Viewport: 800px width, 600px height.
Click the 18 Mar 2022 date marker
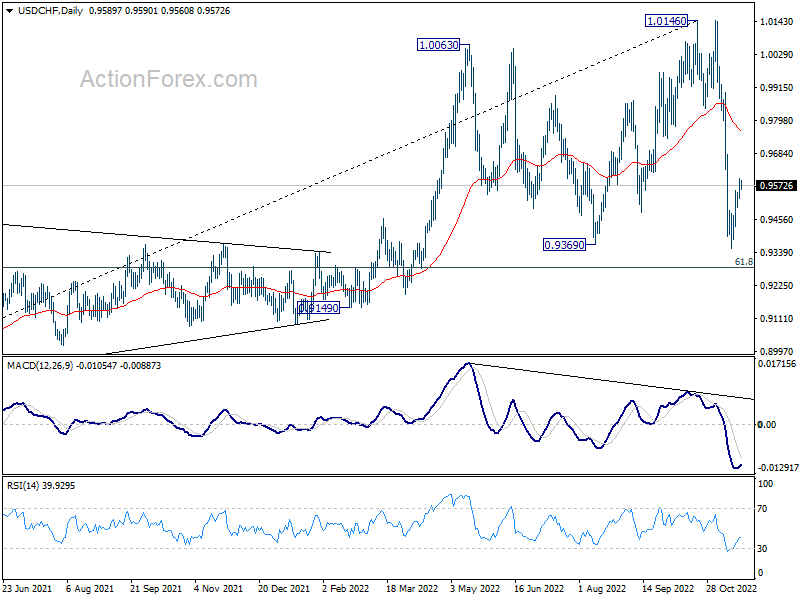point(412,588)
